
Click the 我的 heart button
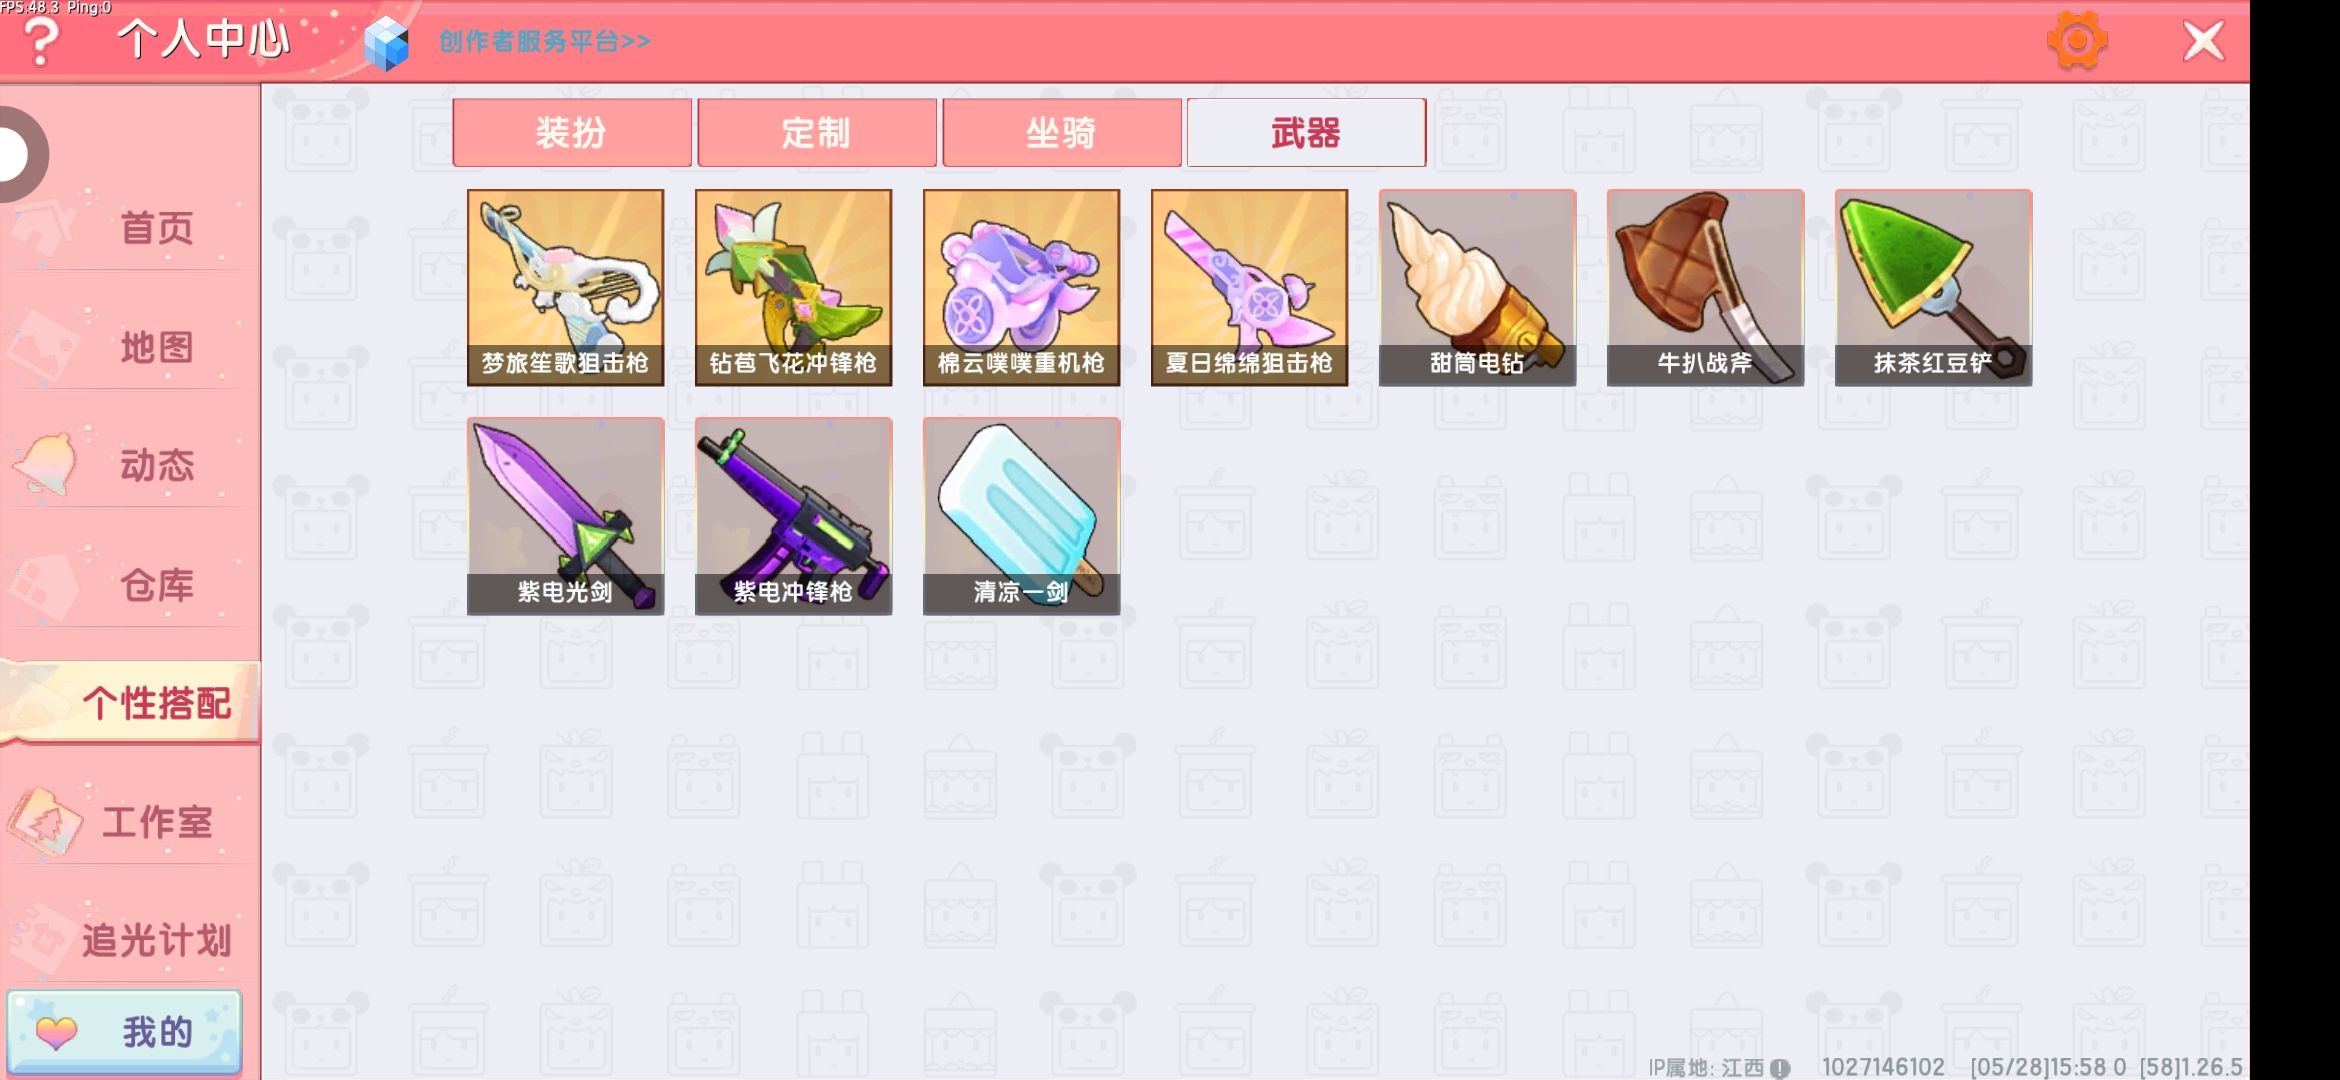point(125,1032)
